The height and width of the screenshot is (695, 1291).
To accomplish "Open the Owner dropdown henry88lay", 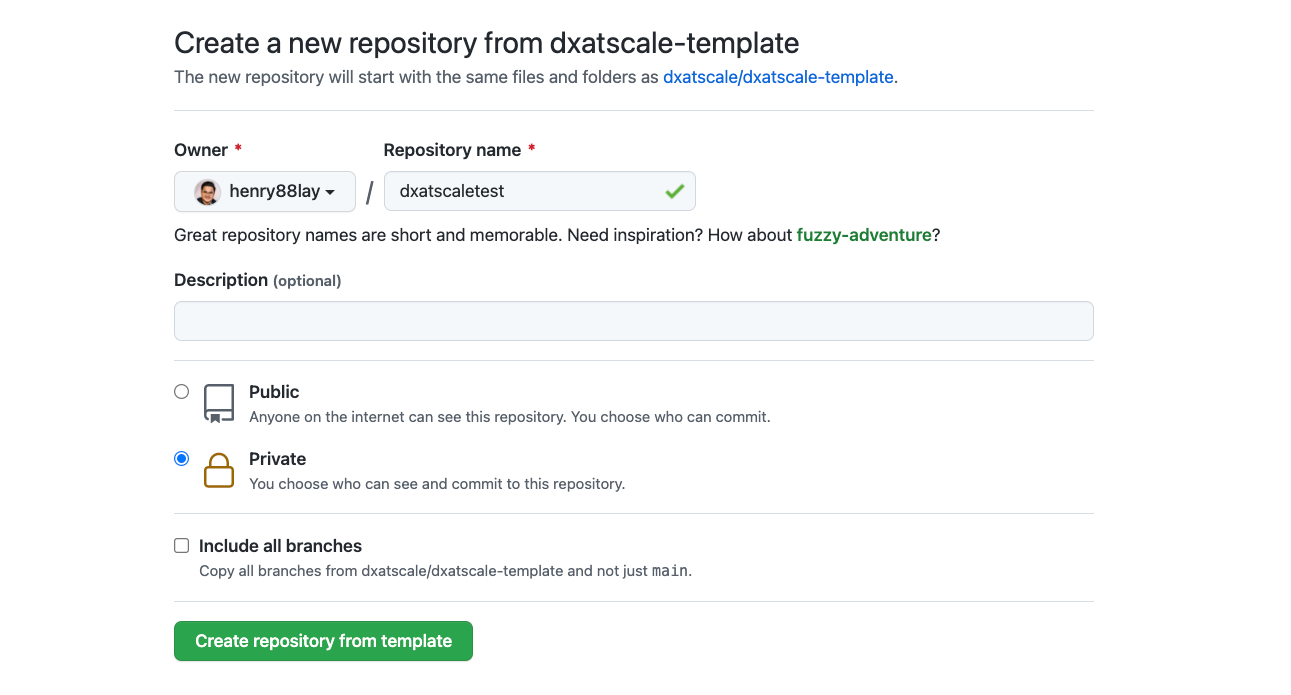I will click(265, 191).
